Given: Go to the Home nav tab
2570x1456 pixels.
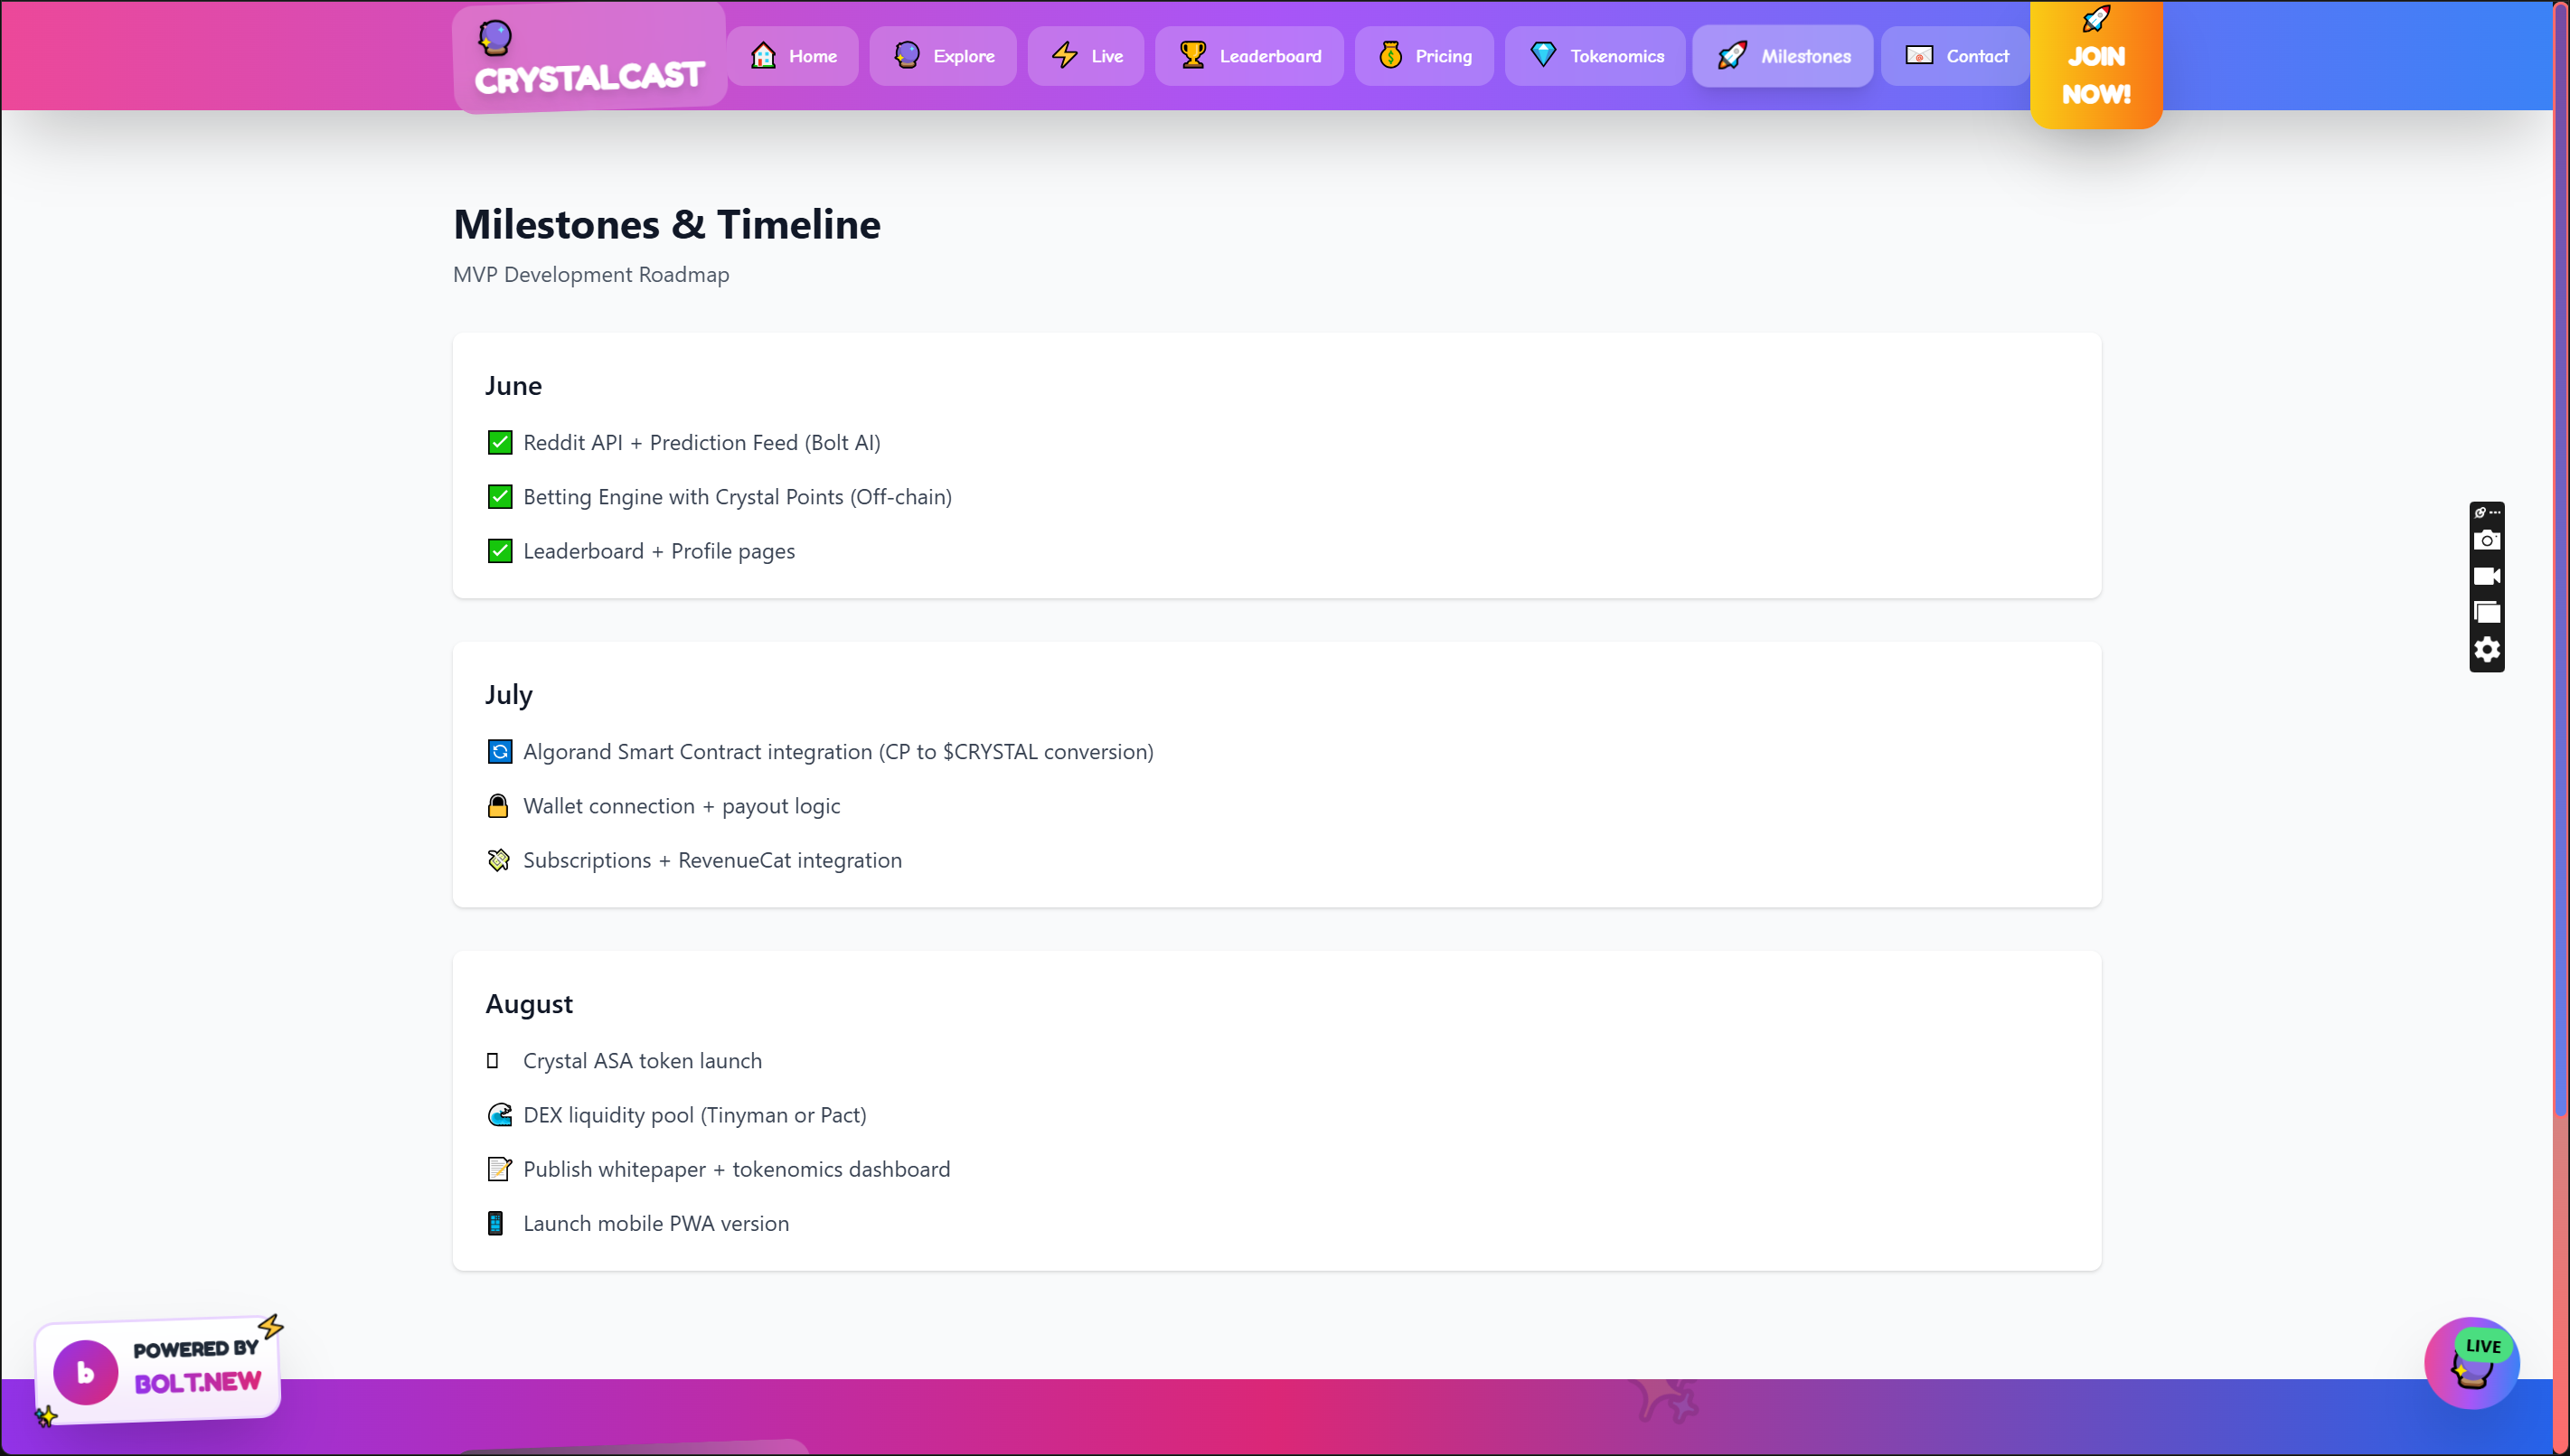Looking at the screenshot, I should [793, 56].
